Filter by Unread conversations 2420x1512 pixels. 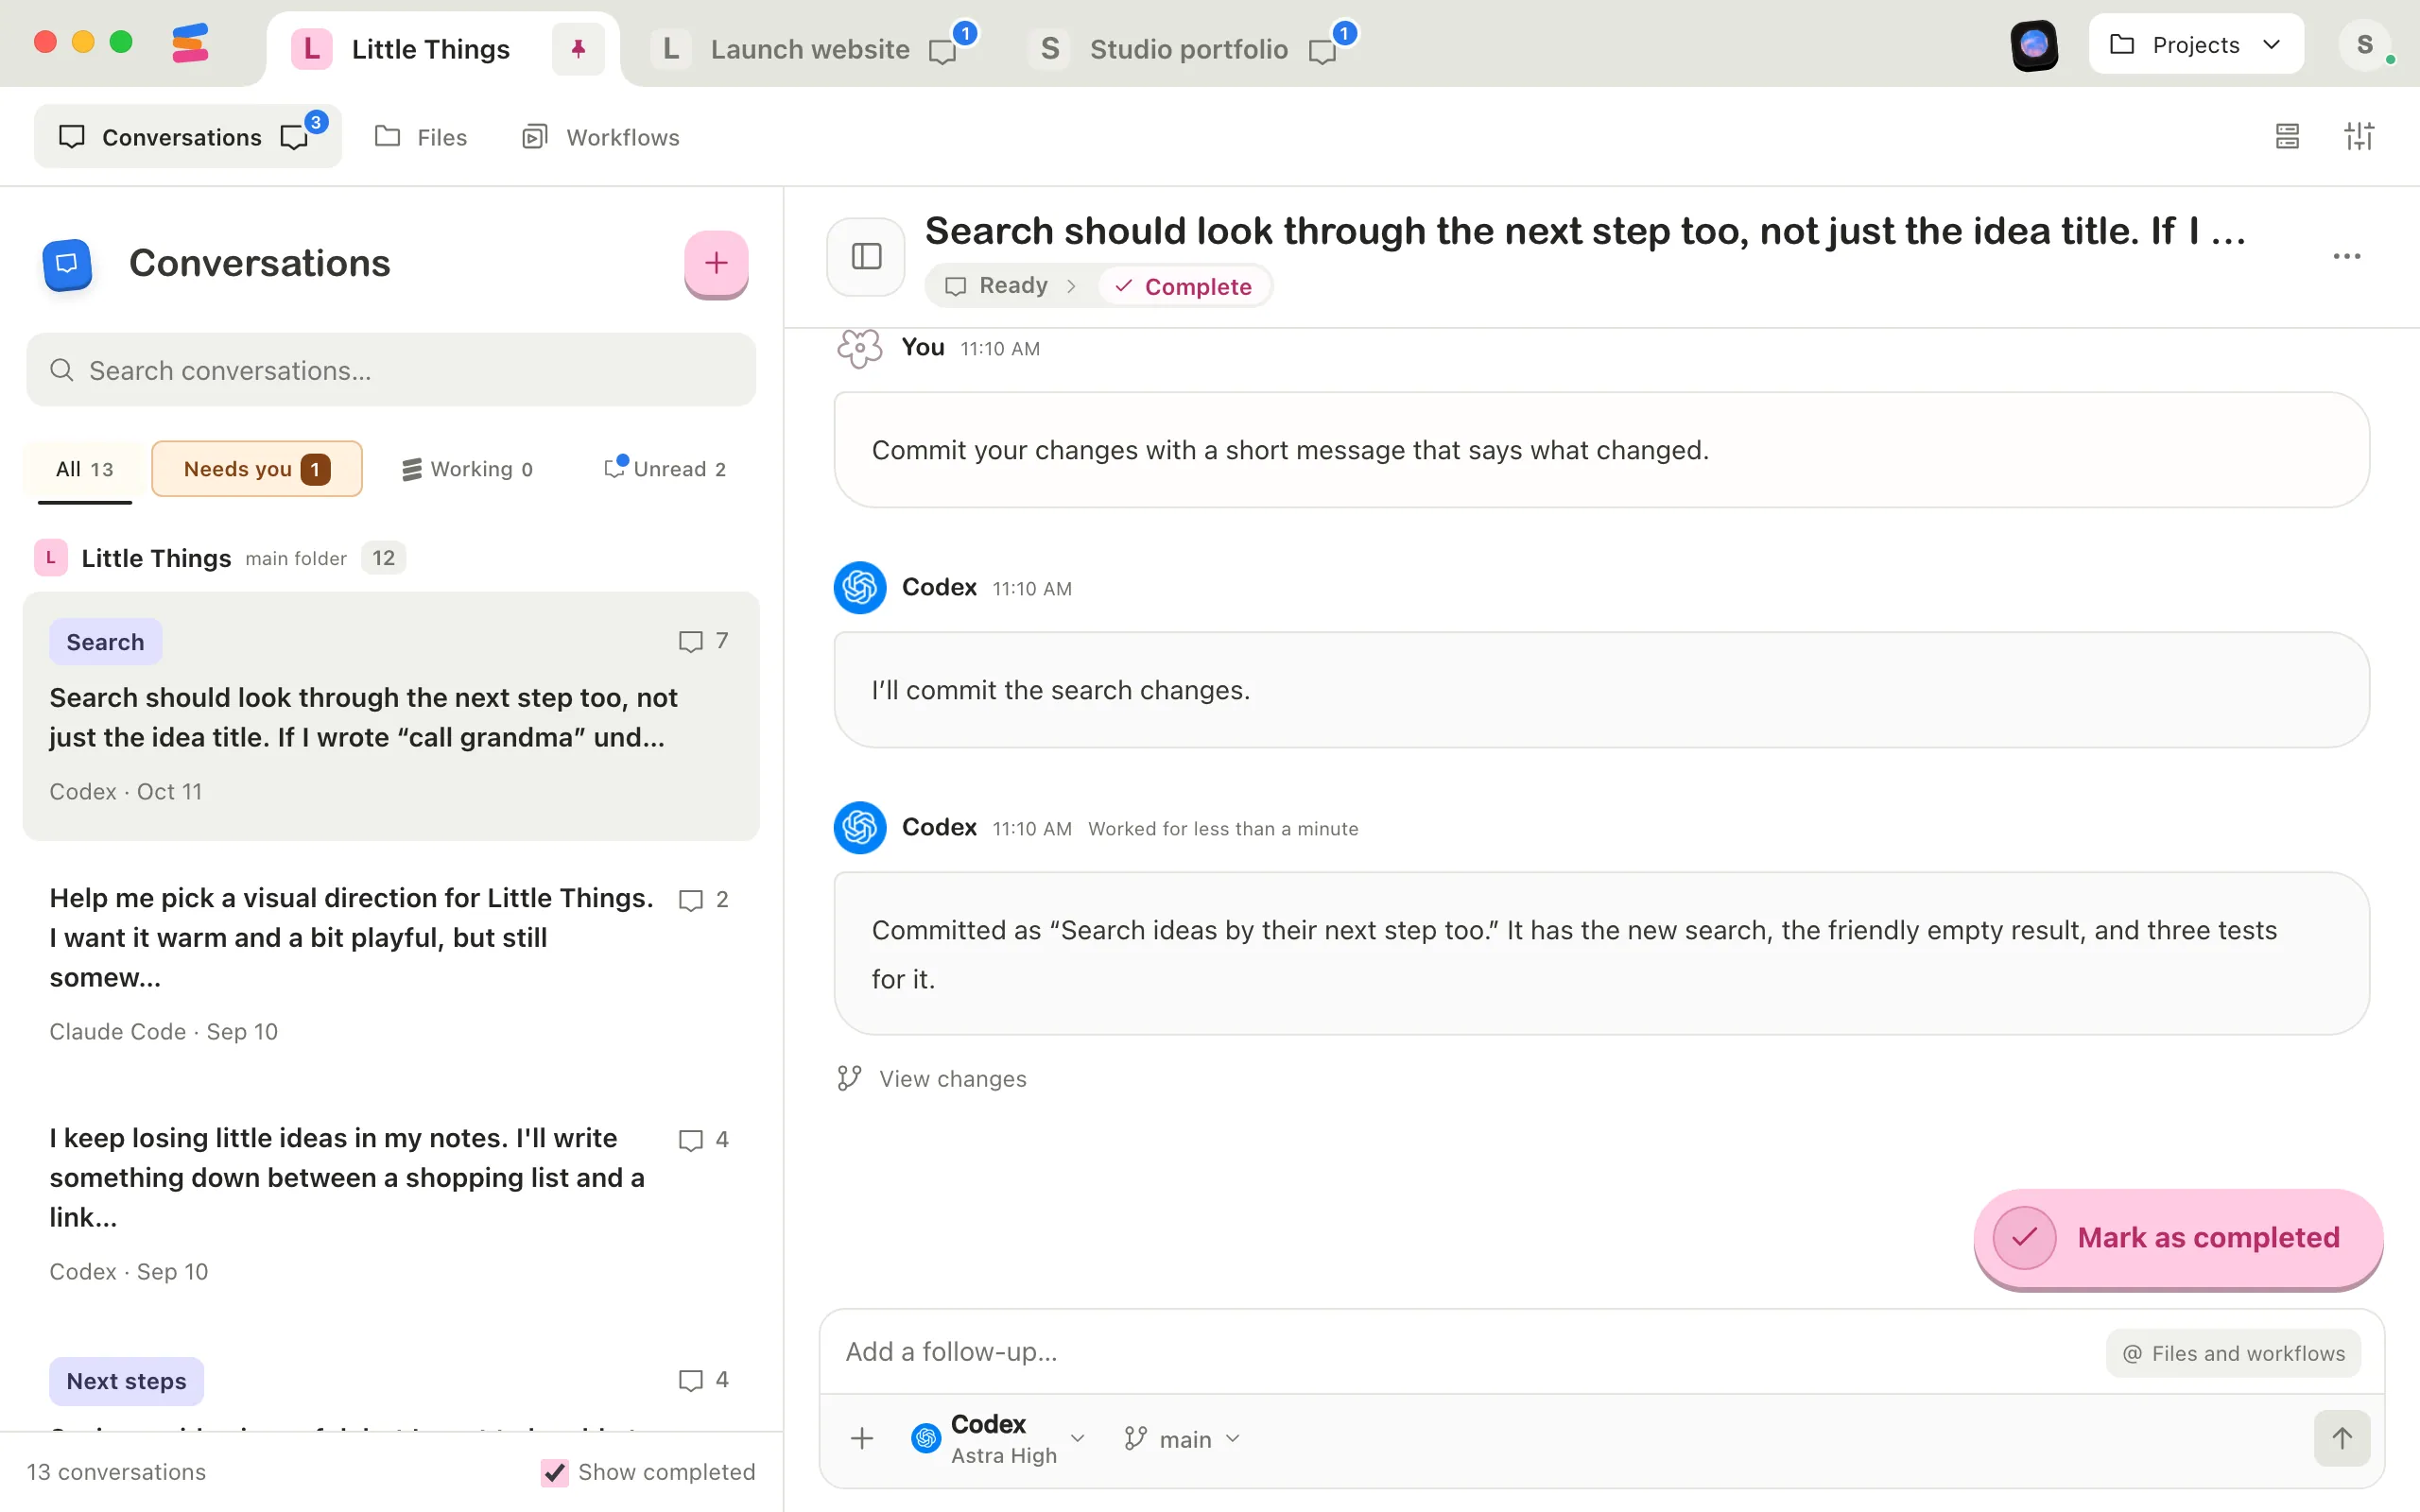[665, 469]
